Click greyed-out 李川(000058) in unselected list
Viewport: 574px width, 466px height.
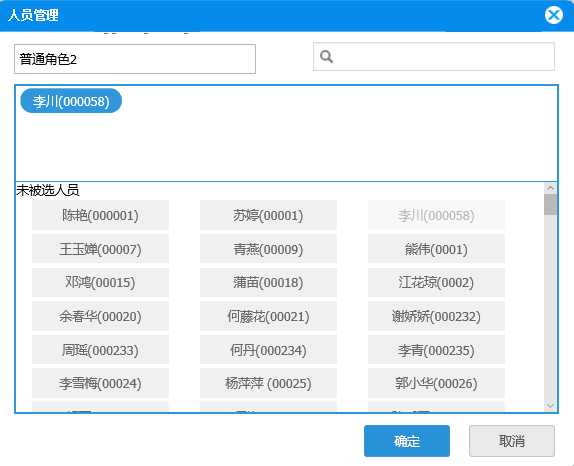click(x=436, y=215)
